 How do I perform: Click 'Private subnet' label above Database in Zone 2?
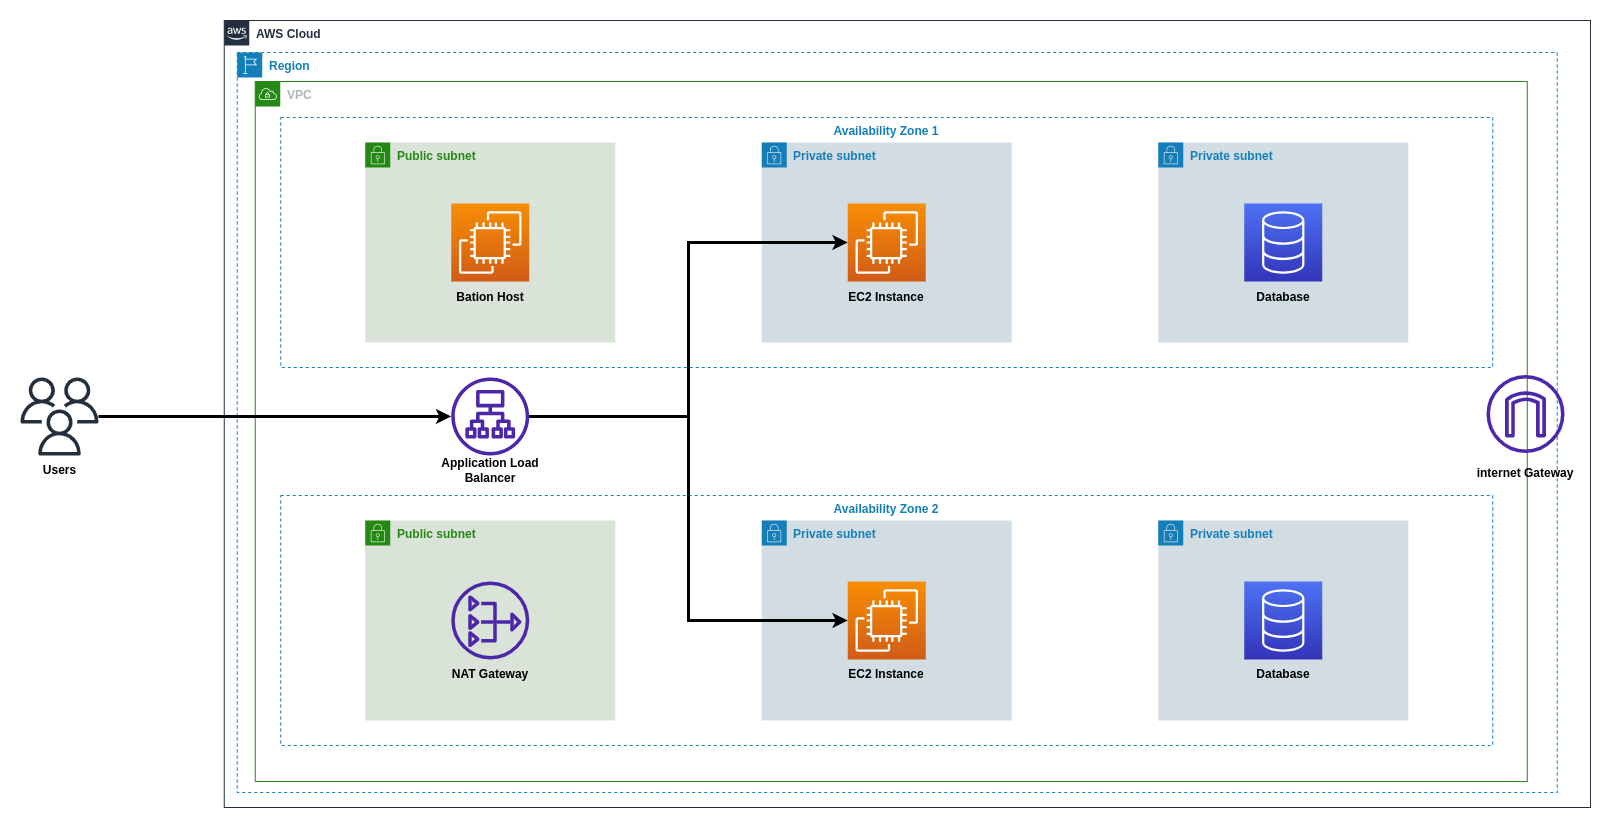click(x=1231, y=534)
